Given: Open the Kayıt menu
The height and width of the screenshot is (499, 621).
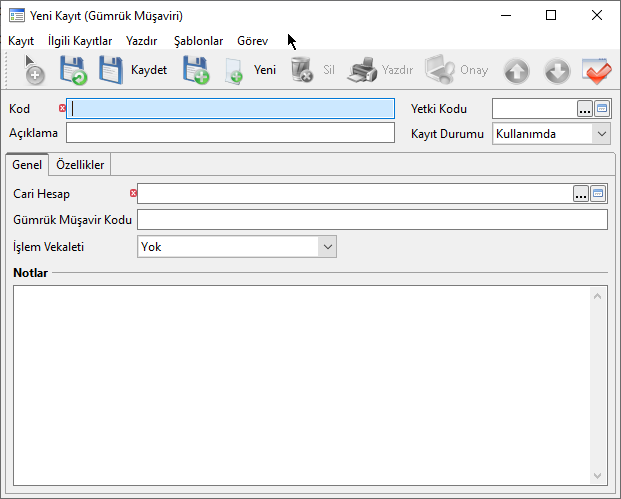Looking at the screenshot, I should (21, 41).
